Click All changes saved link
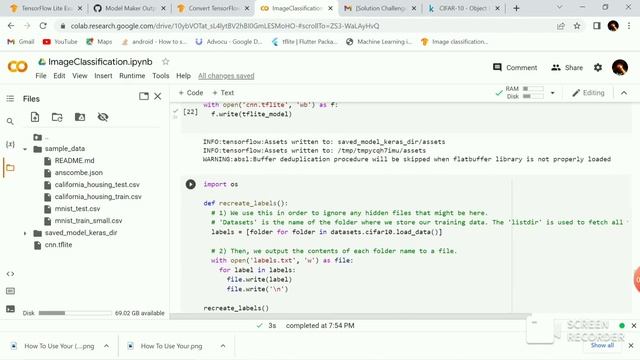Screen dimensions: 640x360 226,76
